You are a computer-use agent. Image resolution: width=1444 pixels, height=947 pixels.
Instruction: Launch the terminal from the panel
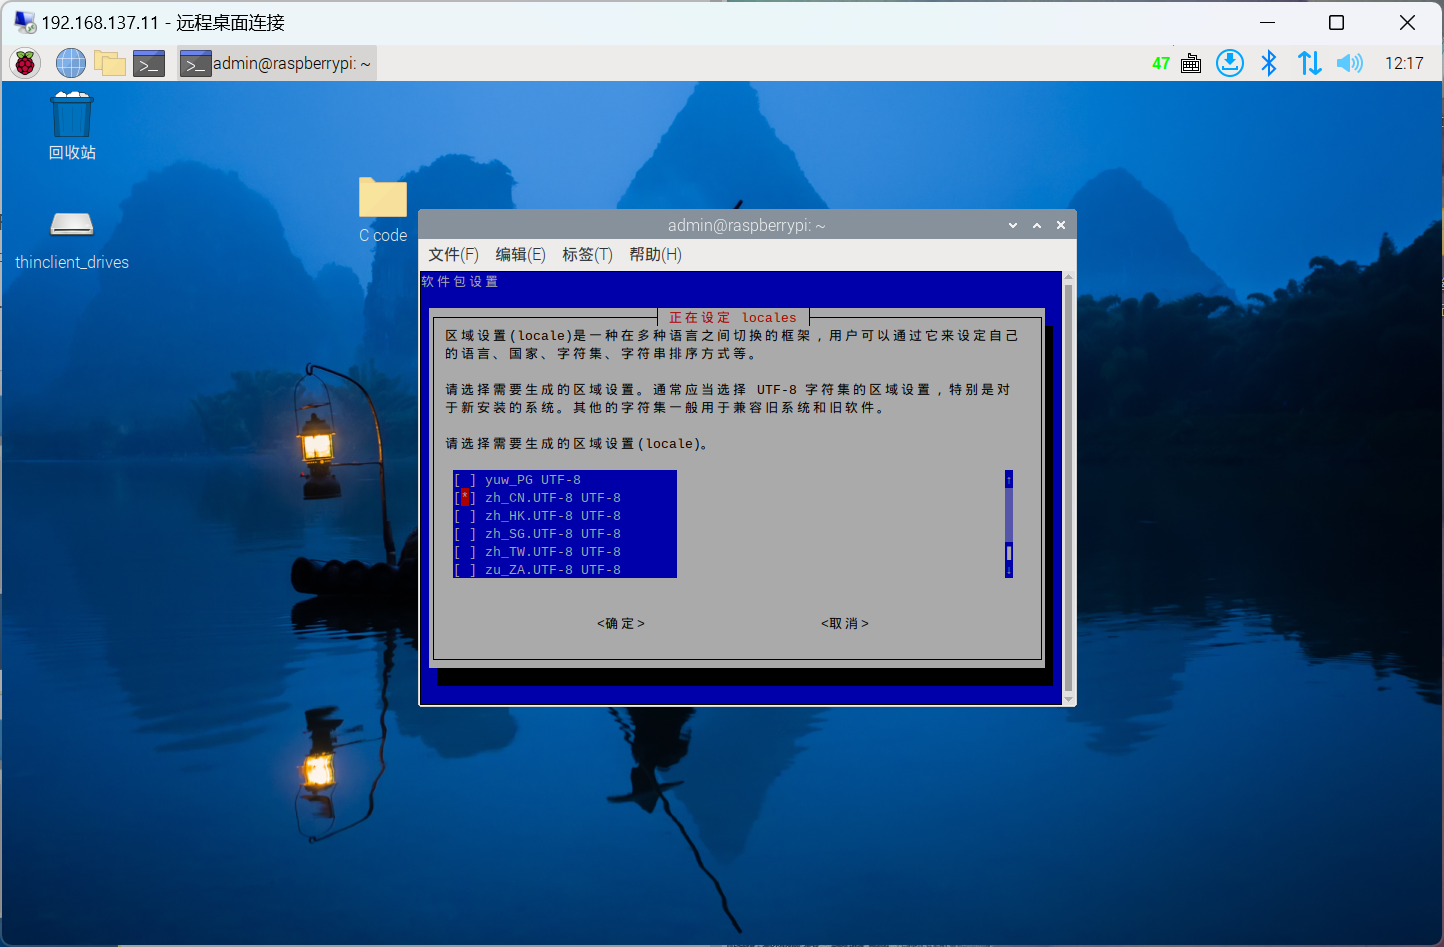tap(149, 63)
